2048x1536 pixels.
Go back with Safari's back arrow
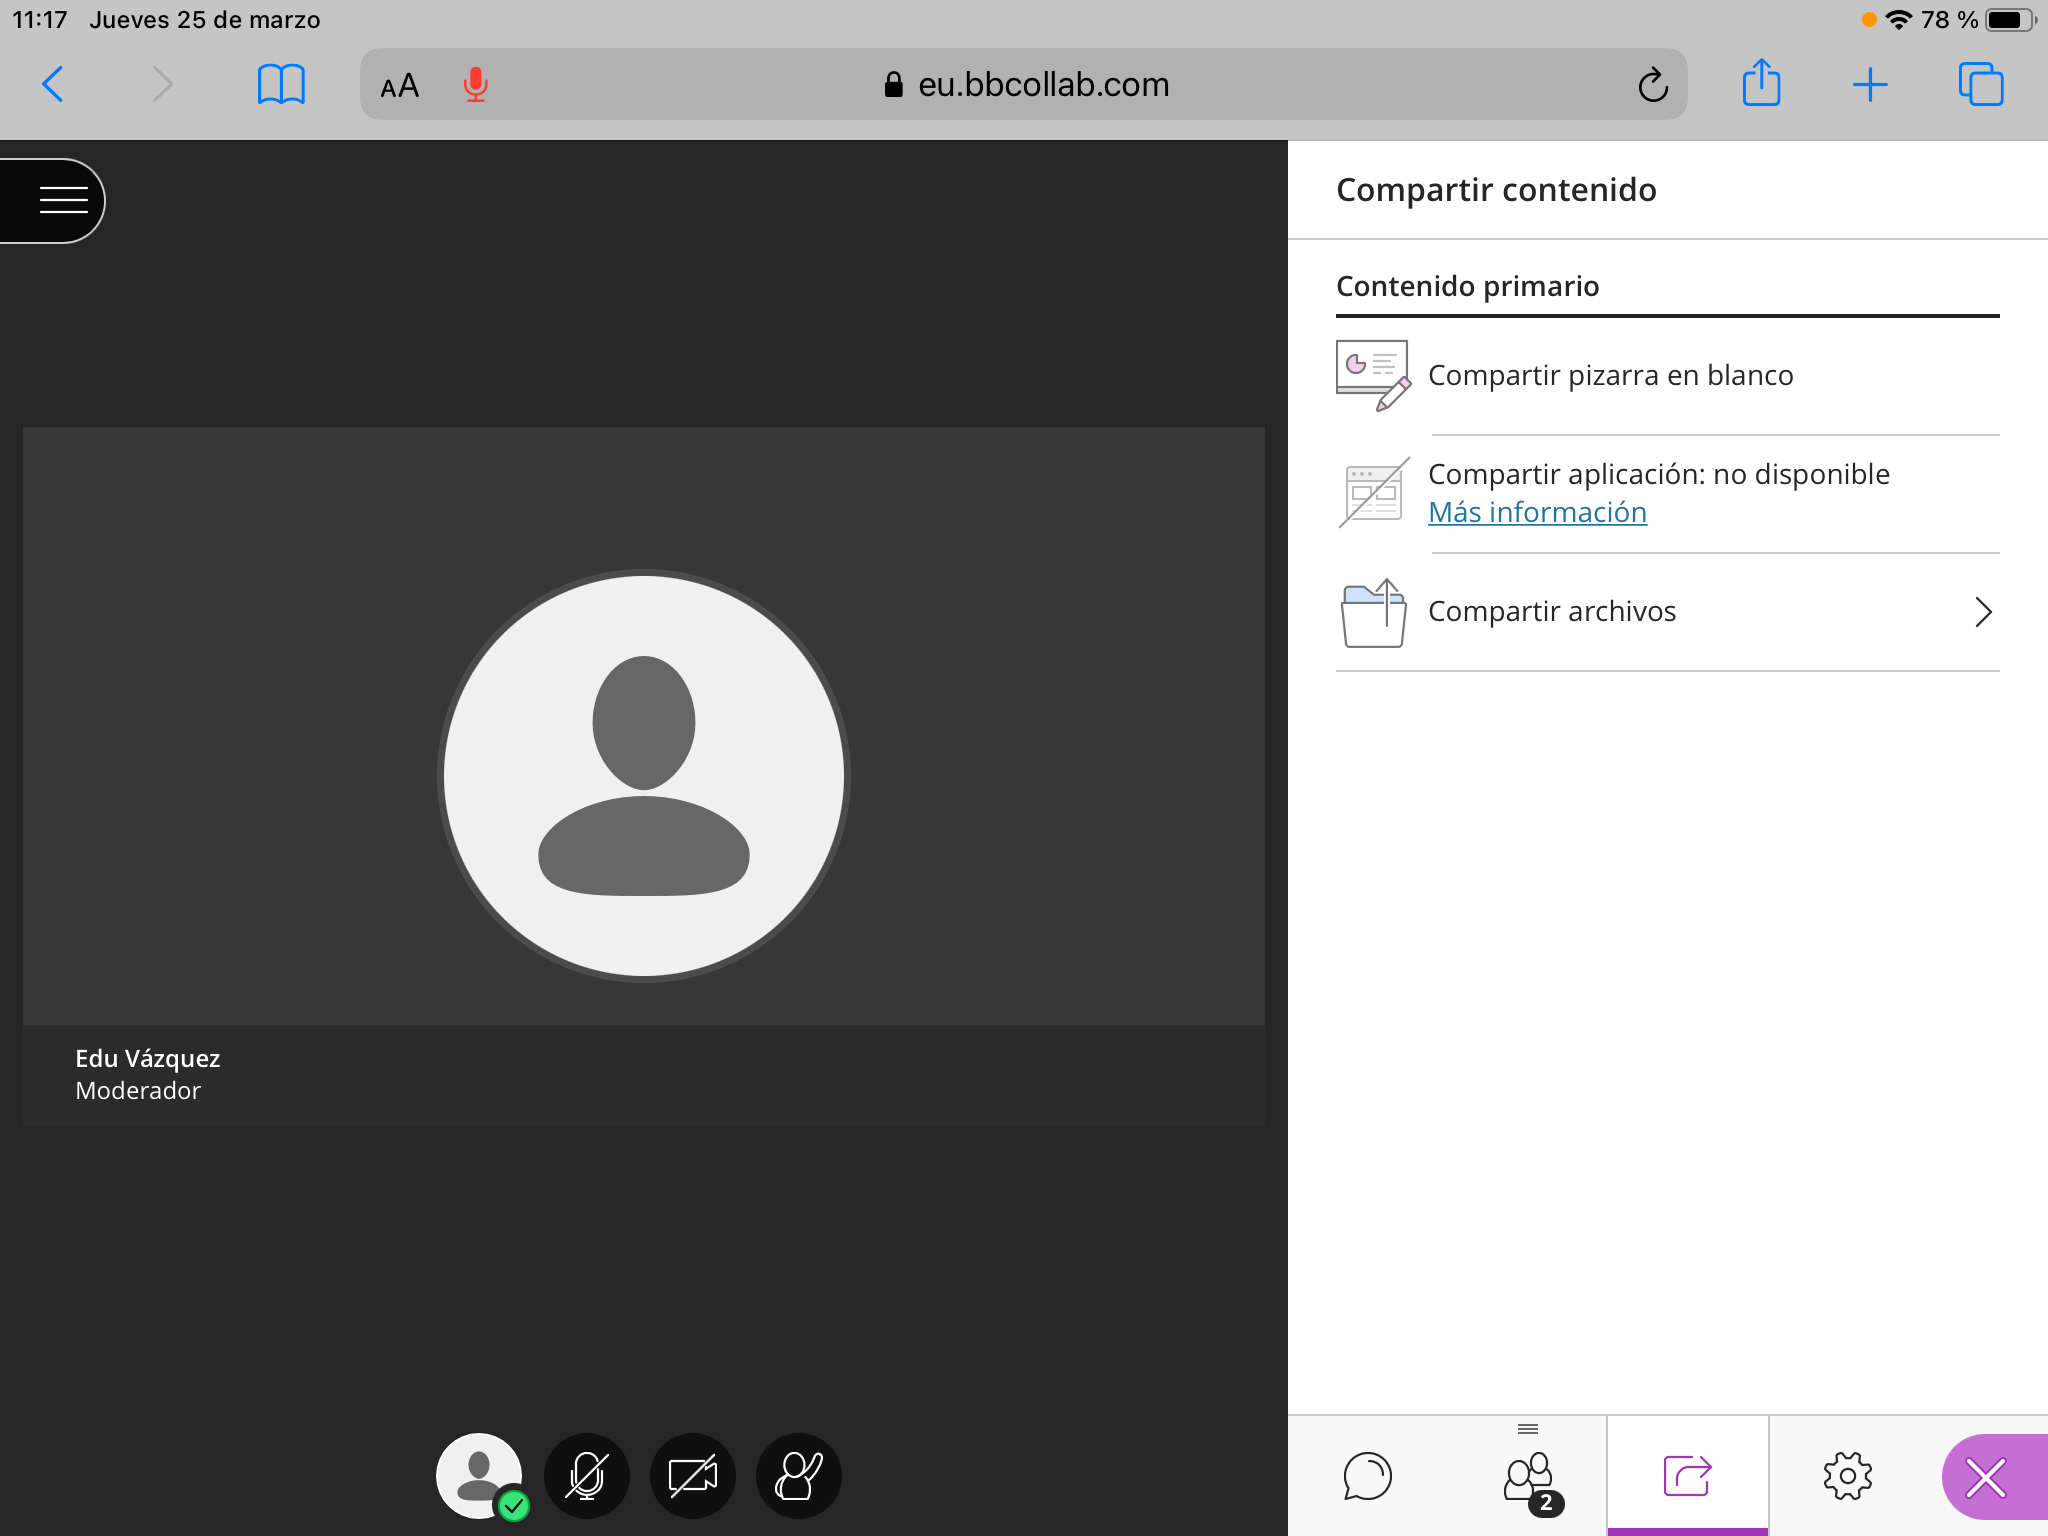53,84
